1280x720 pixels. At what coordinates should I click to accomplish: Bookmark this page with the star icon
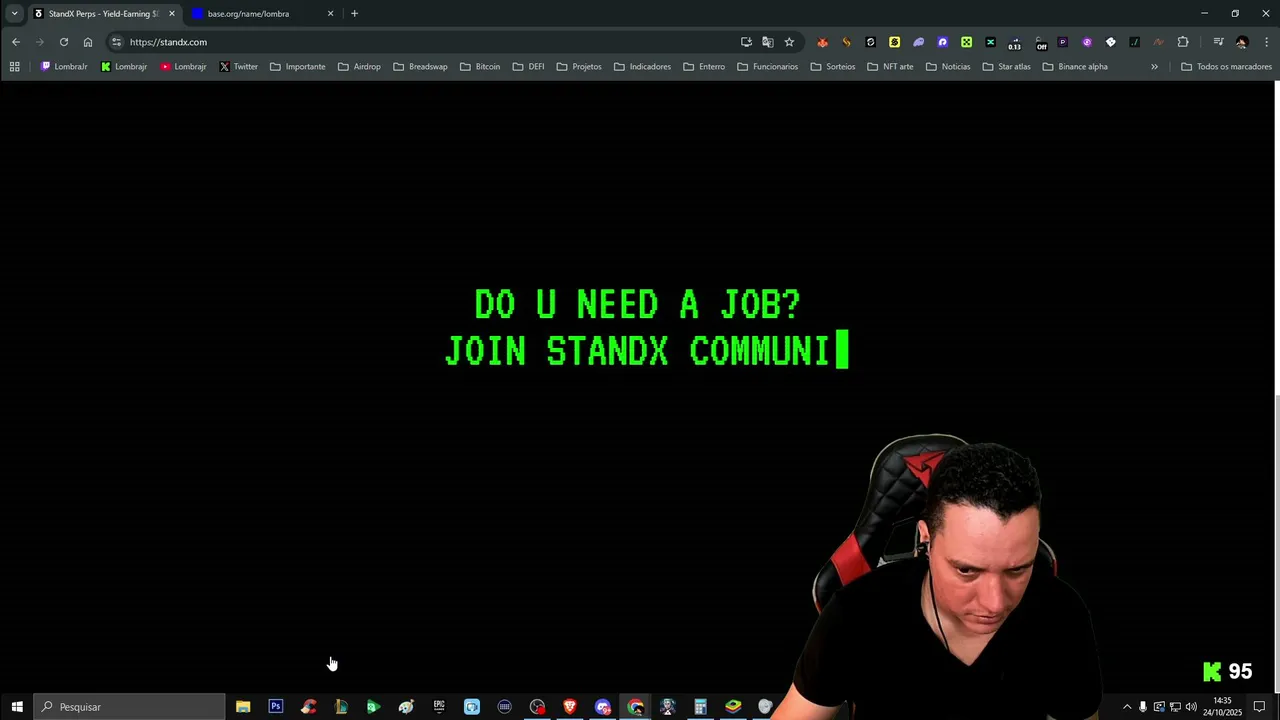[789, 42]
